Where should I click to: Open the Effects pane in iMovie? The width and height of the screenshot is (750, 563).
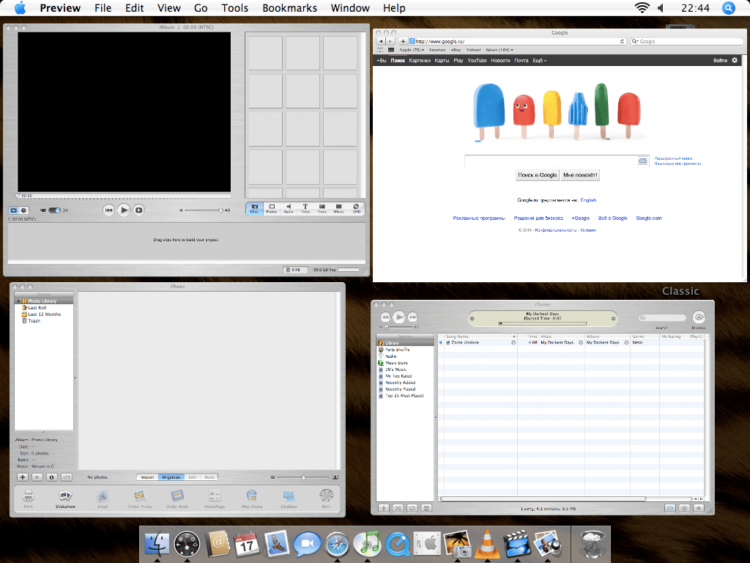(x=339, y=209)
